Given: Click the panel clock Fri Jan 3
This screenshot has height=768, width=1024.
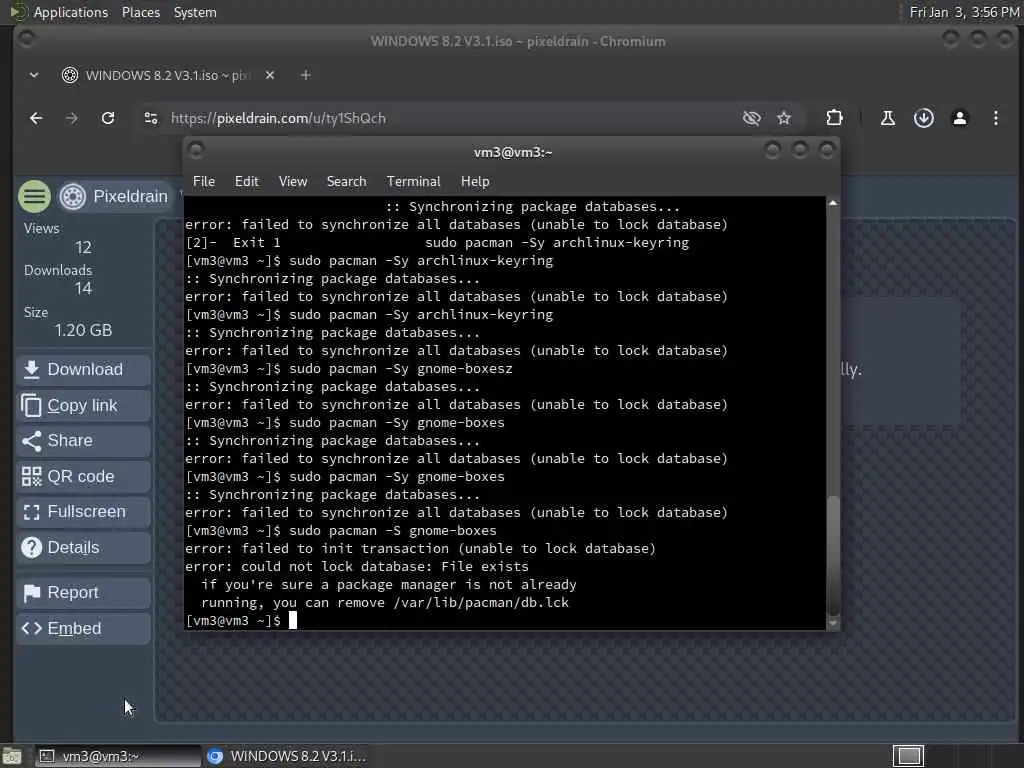Looking at the screenshot, I should point(964,12).
